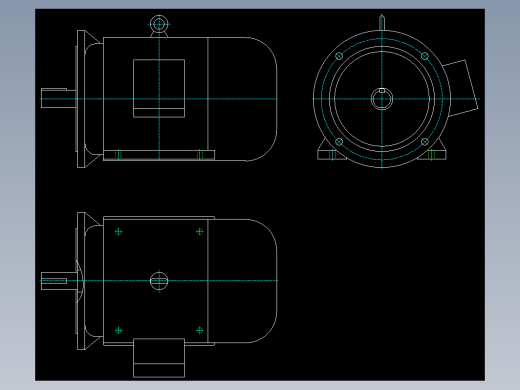Select the rounded fan cover in the side view

[x=242, y=99]
